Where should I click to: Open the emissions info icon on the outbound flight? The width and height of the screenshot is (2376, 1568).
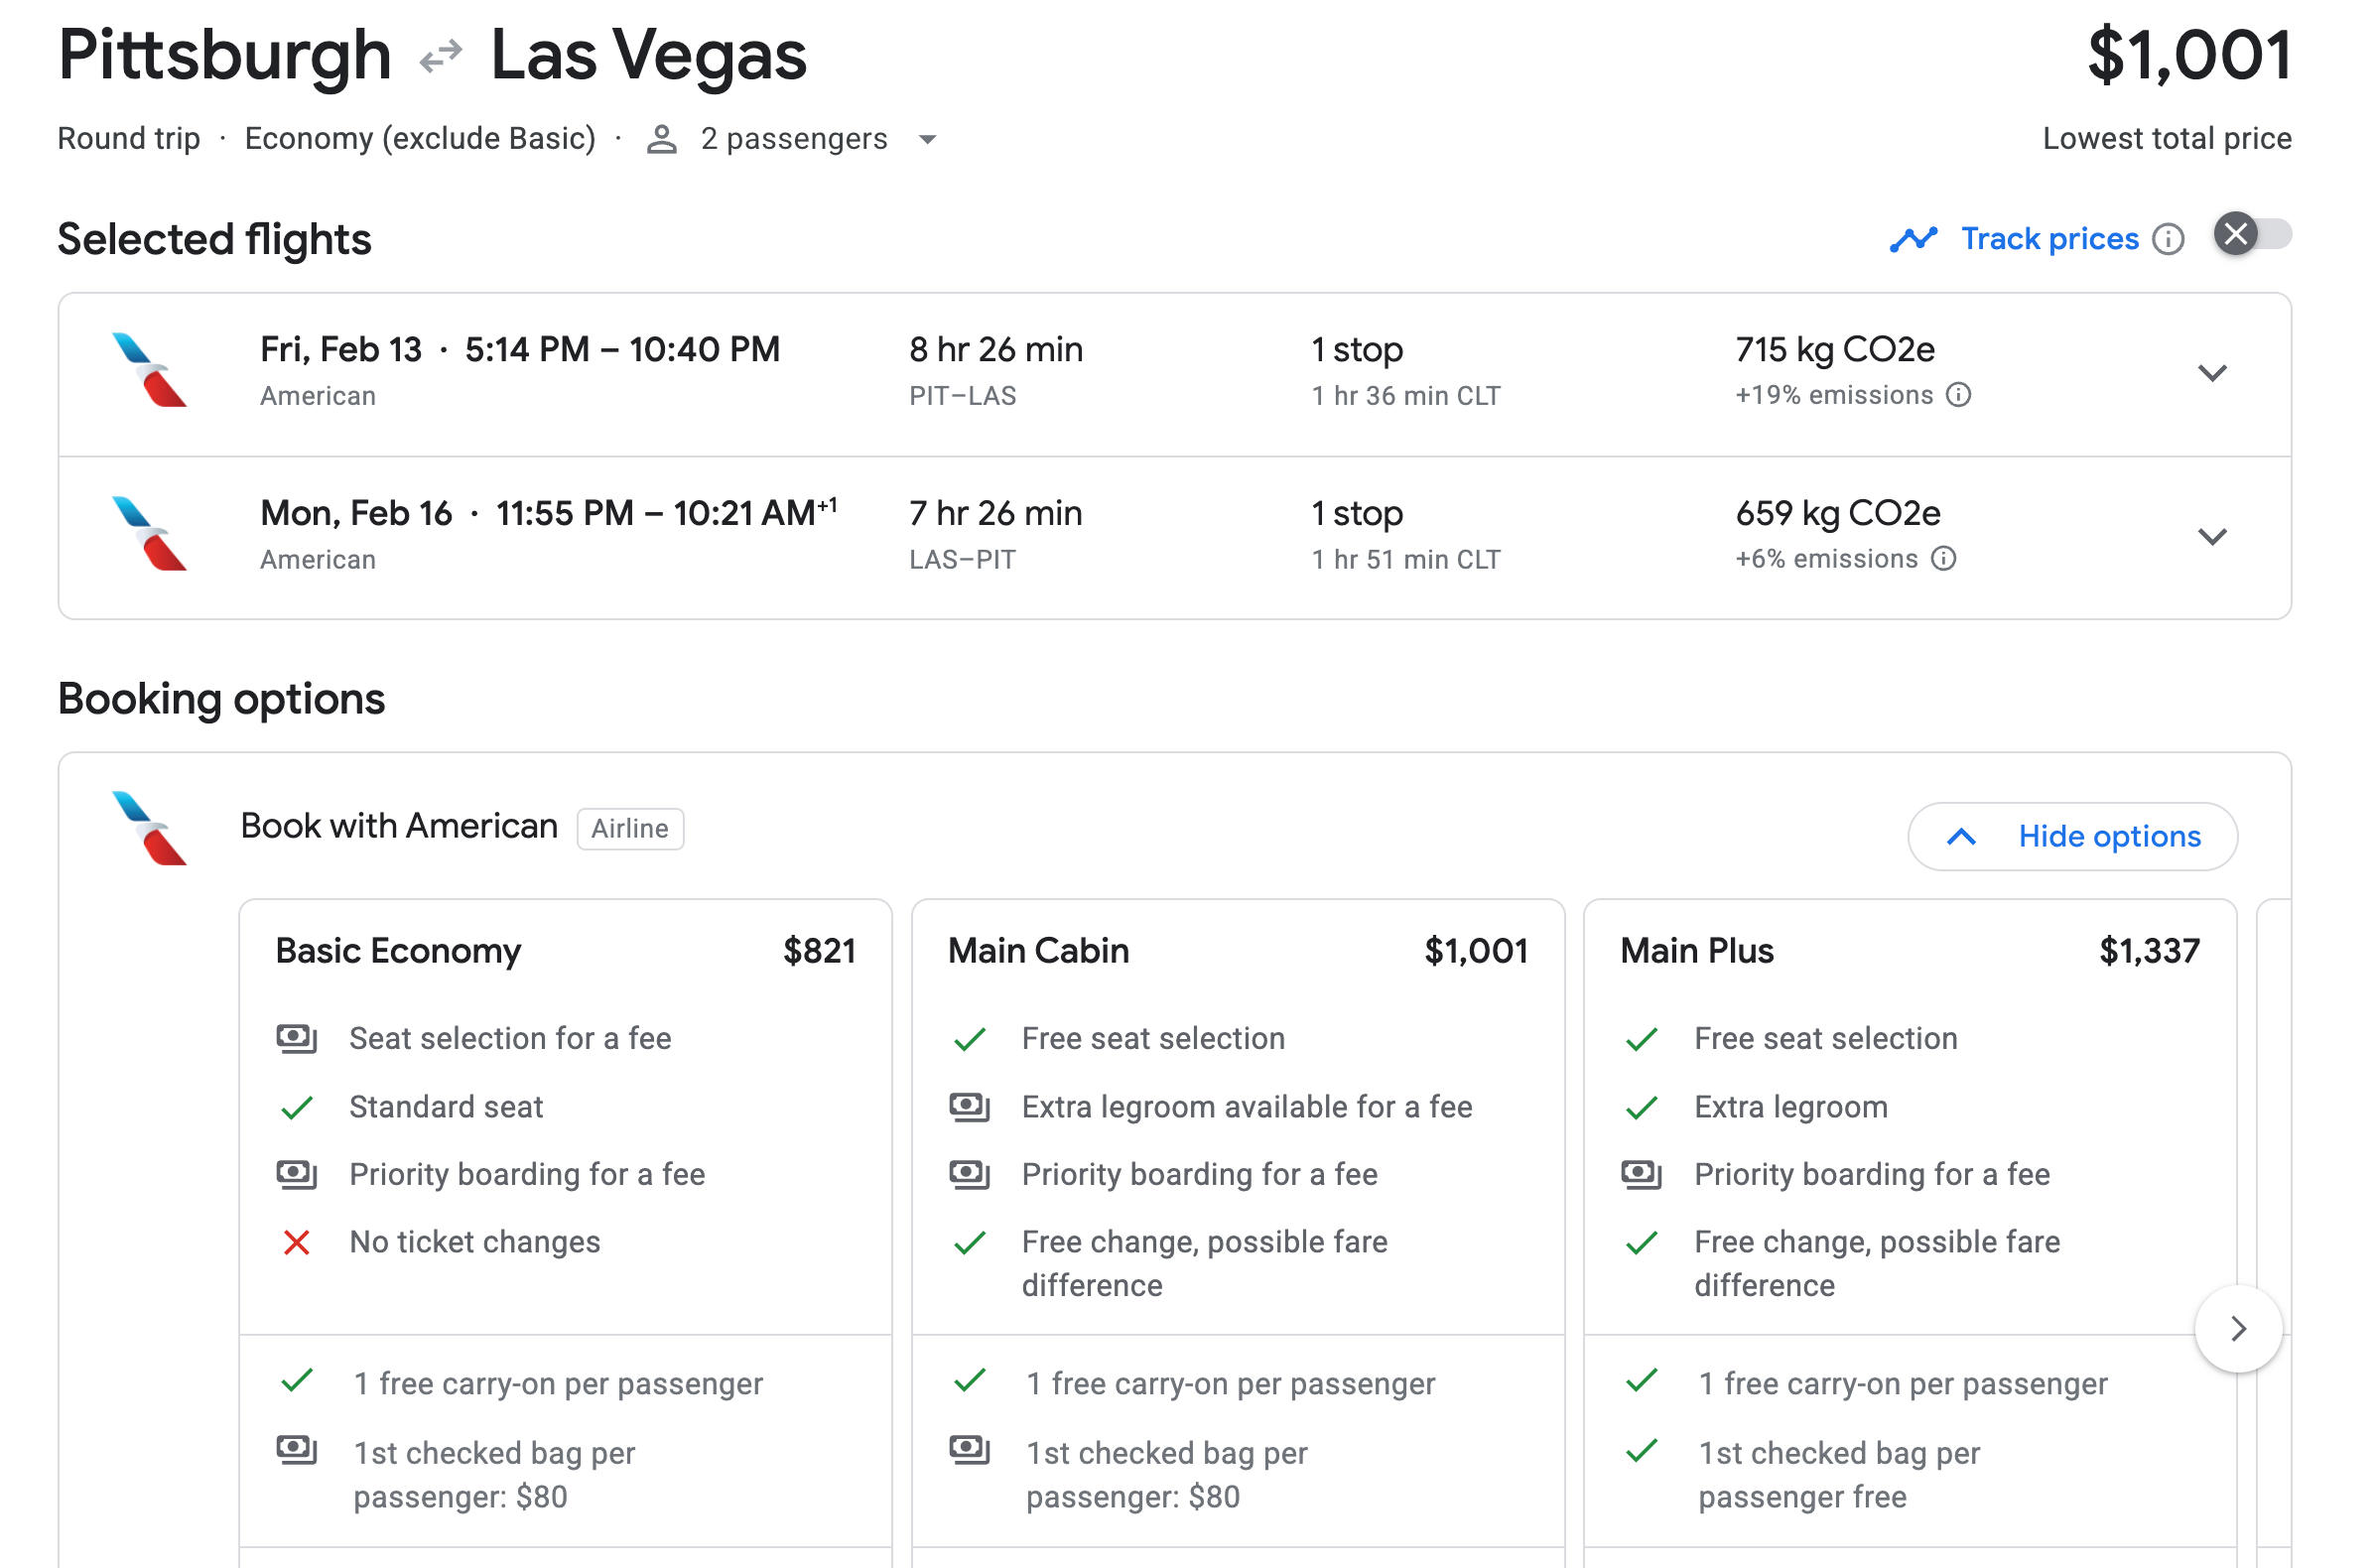click(1957, 395)
